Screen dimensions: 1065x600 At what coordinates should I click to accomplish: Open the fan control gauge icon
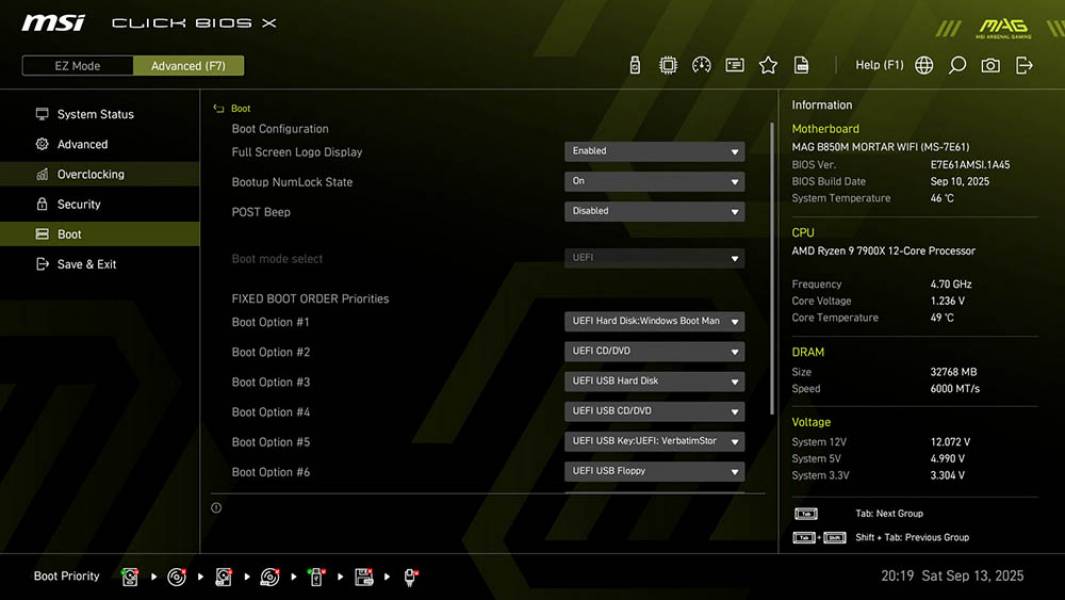point(701,64)
